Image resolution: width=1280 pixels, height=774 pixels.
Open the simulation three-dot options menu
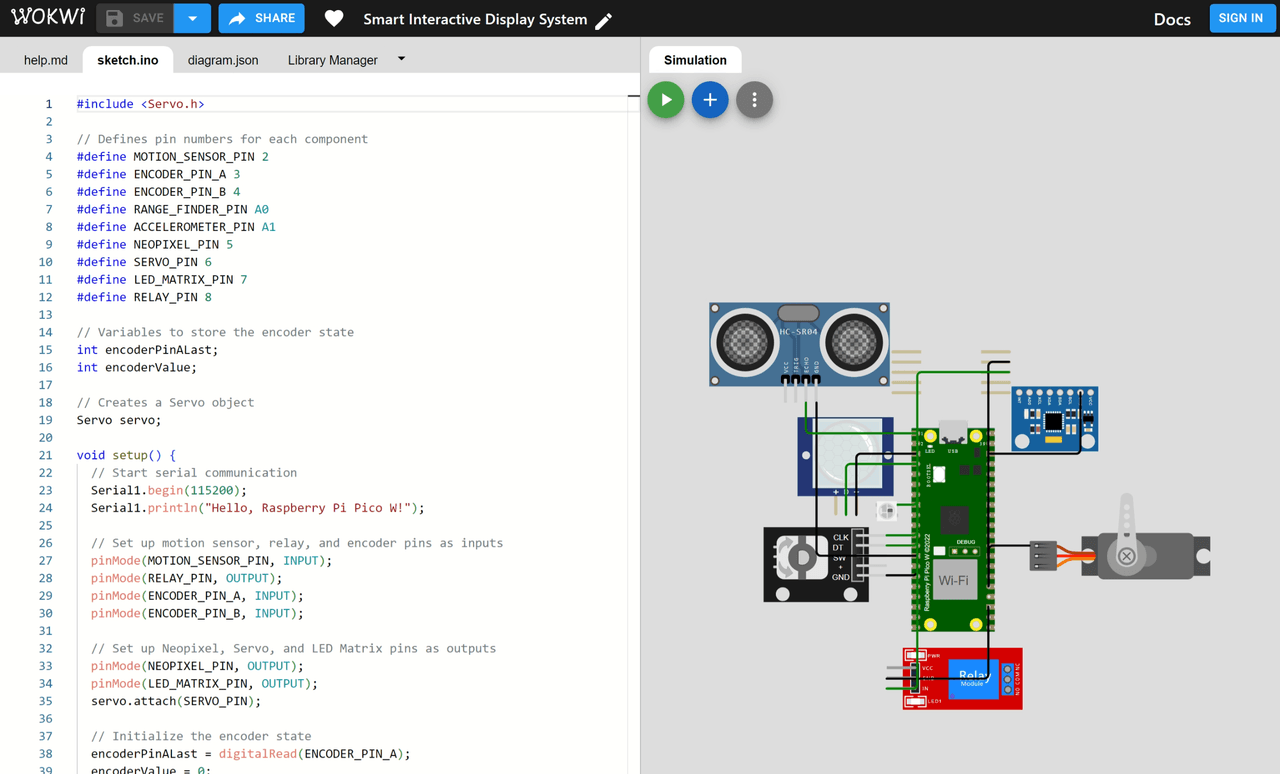[755, 100]
